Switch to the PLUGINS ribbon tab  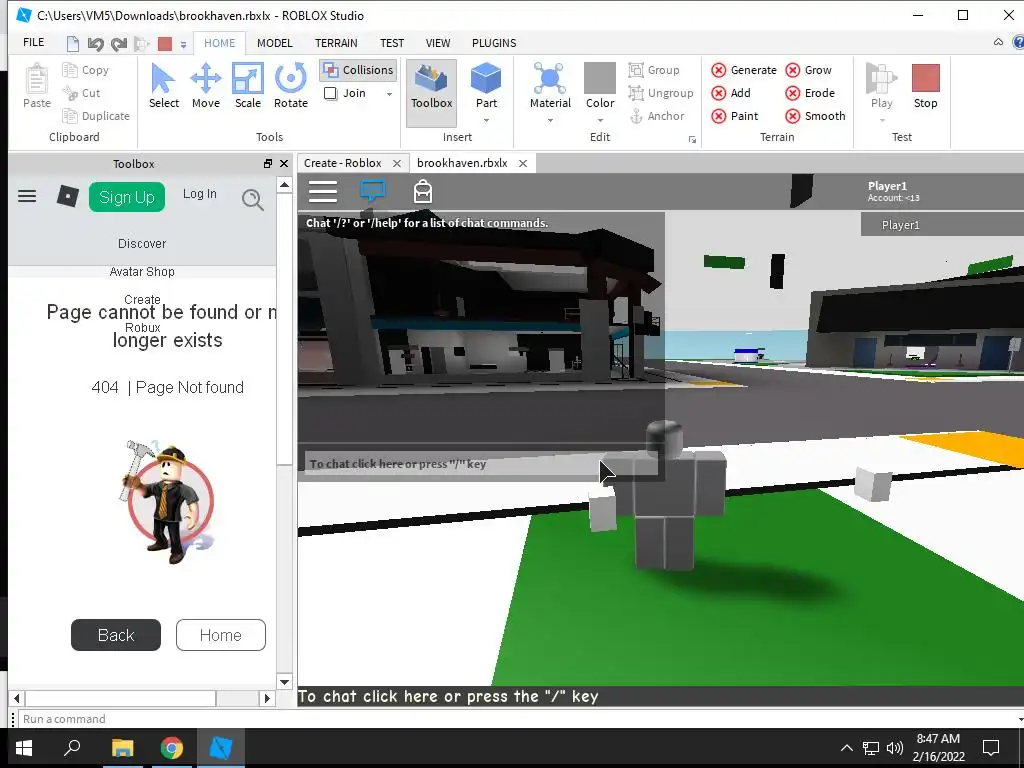(x=494, y=43)
